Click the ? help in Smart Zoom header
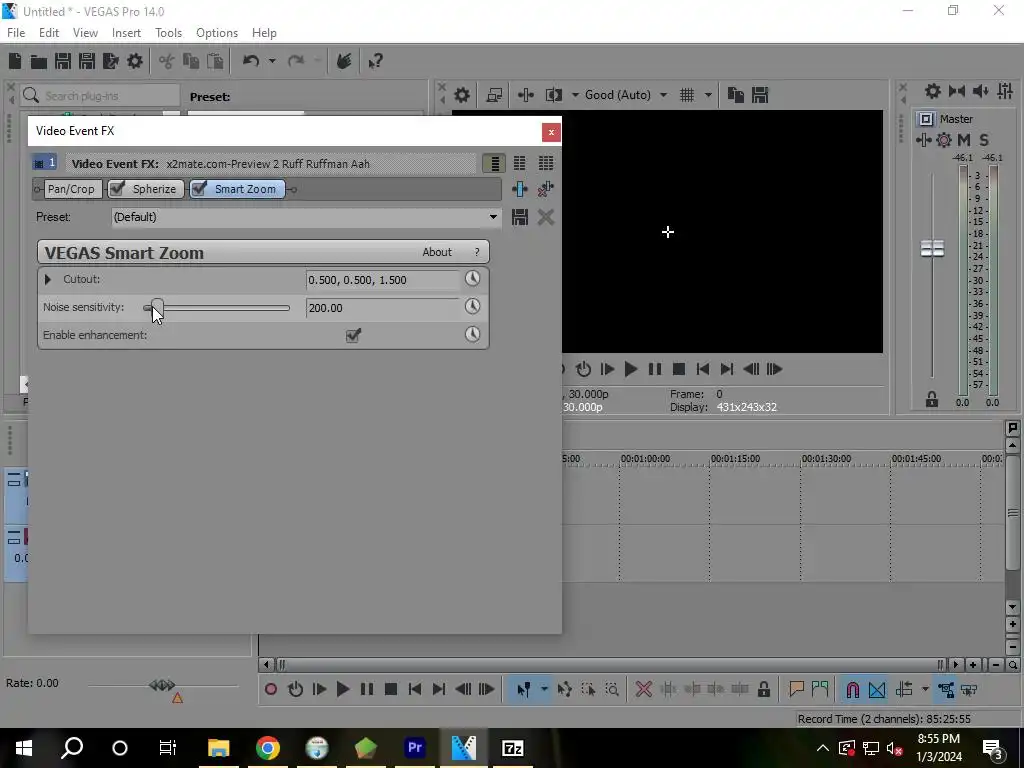Viewport: 1024px width, 768px height. [477, 252]
